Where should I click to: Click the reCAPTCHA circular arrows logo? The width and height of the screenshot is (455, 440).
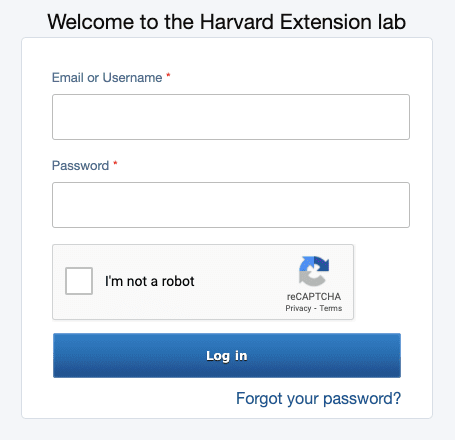[x=314, y=271]
